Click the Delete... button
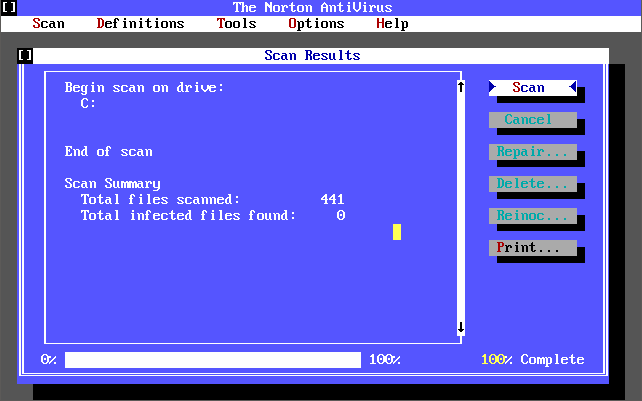The image size is (642, 401). (x=532, y=184)
